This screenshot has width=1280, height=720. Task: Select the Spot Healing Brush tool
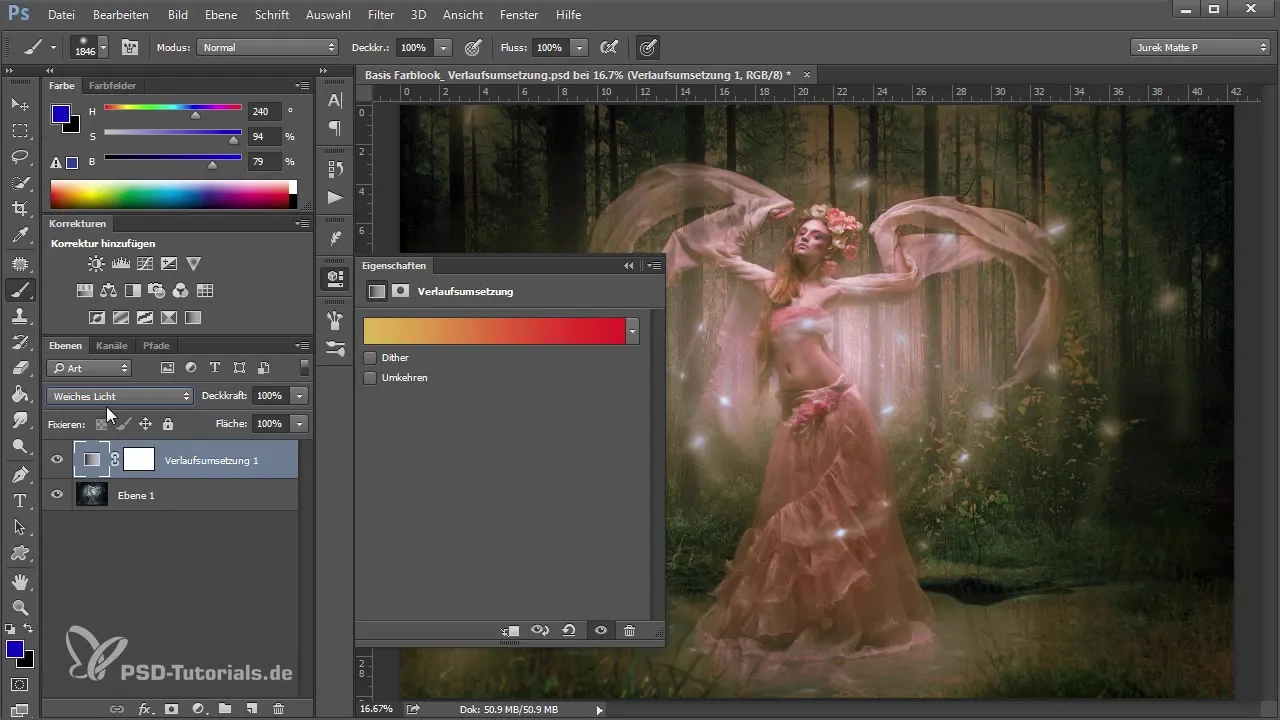20,264
